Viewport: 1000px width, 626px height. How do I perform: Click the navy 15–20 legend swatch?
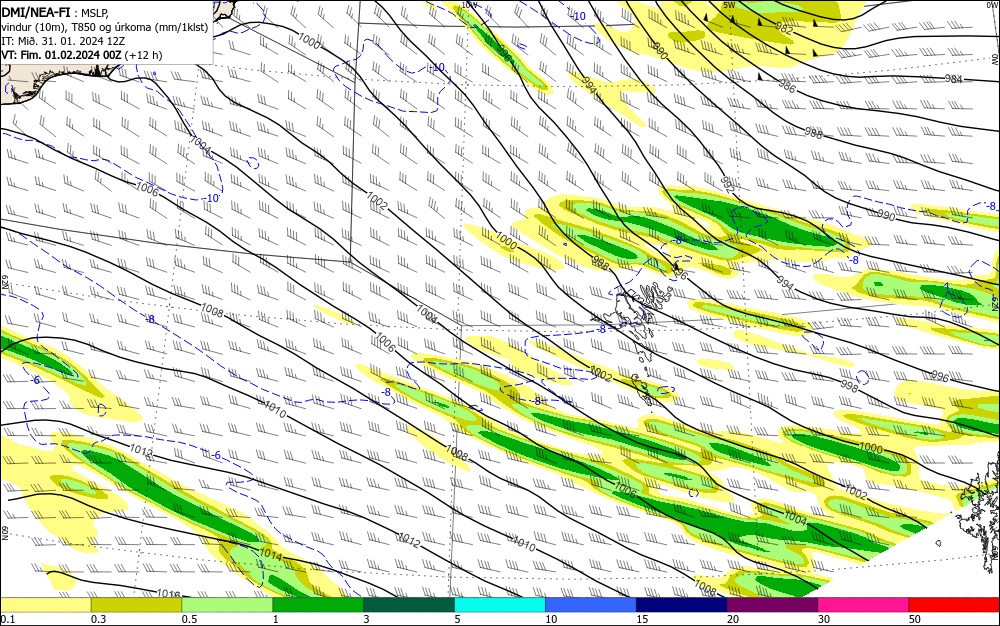(x=682, y=605)
